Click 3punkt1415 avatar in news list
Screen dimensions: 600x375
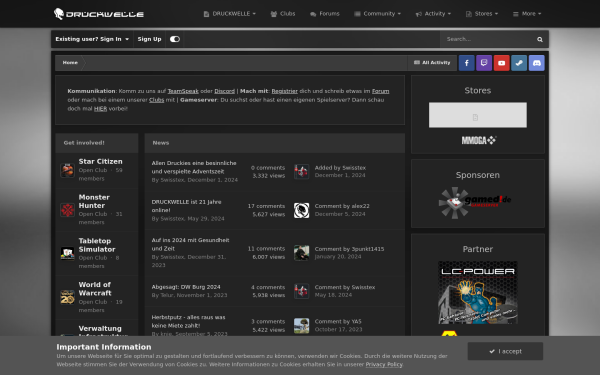302,253
